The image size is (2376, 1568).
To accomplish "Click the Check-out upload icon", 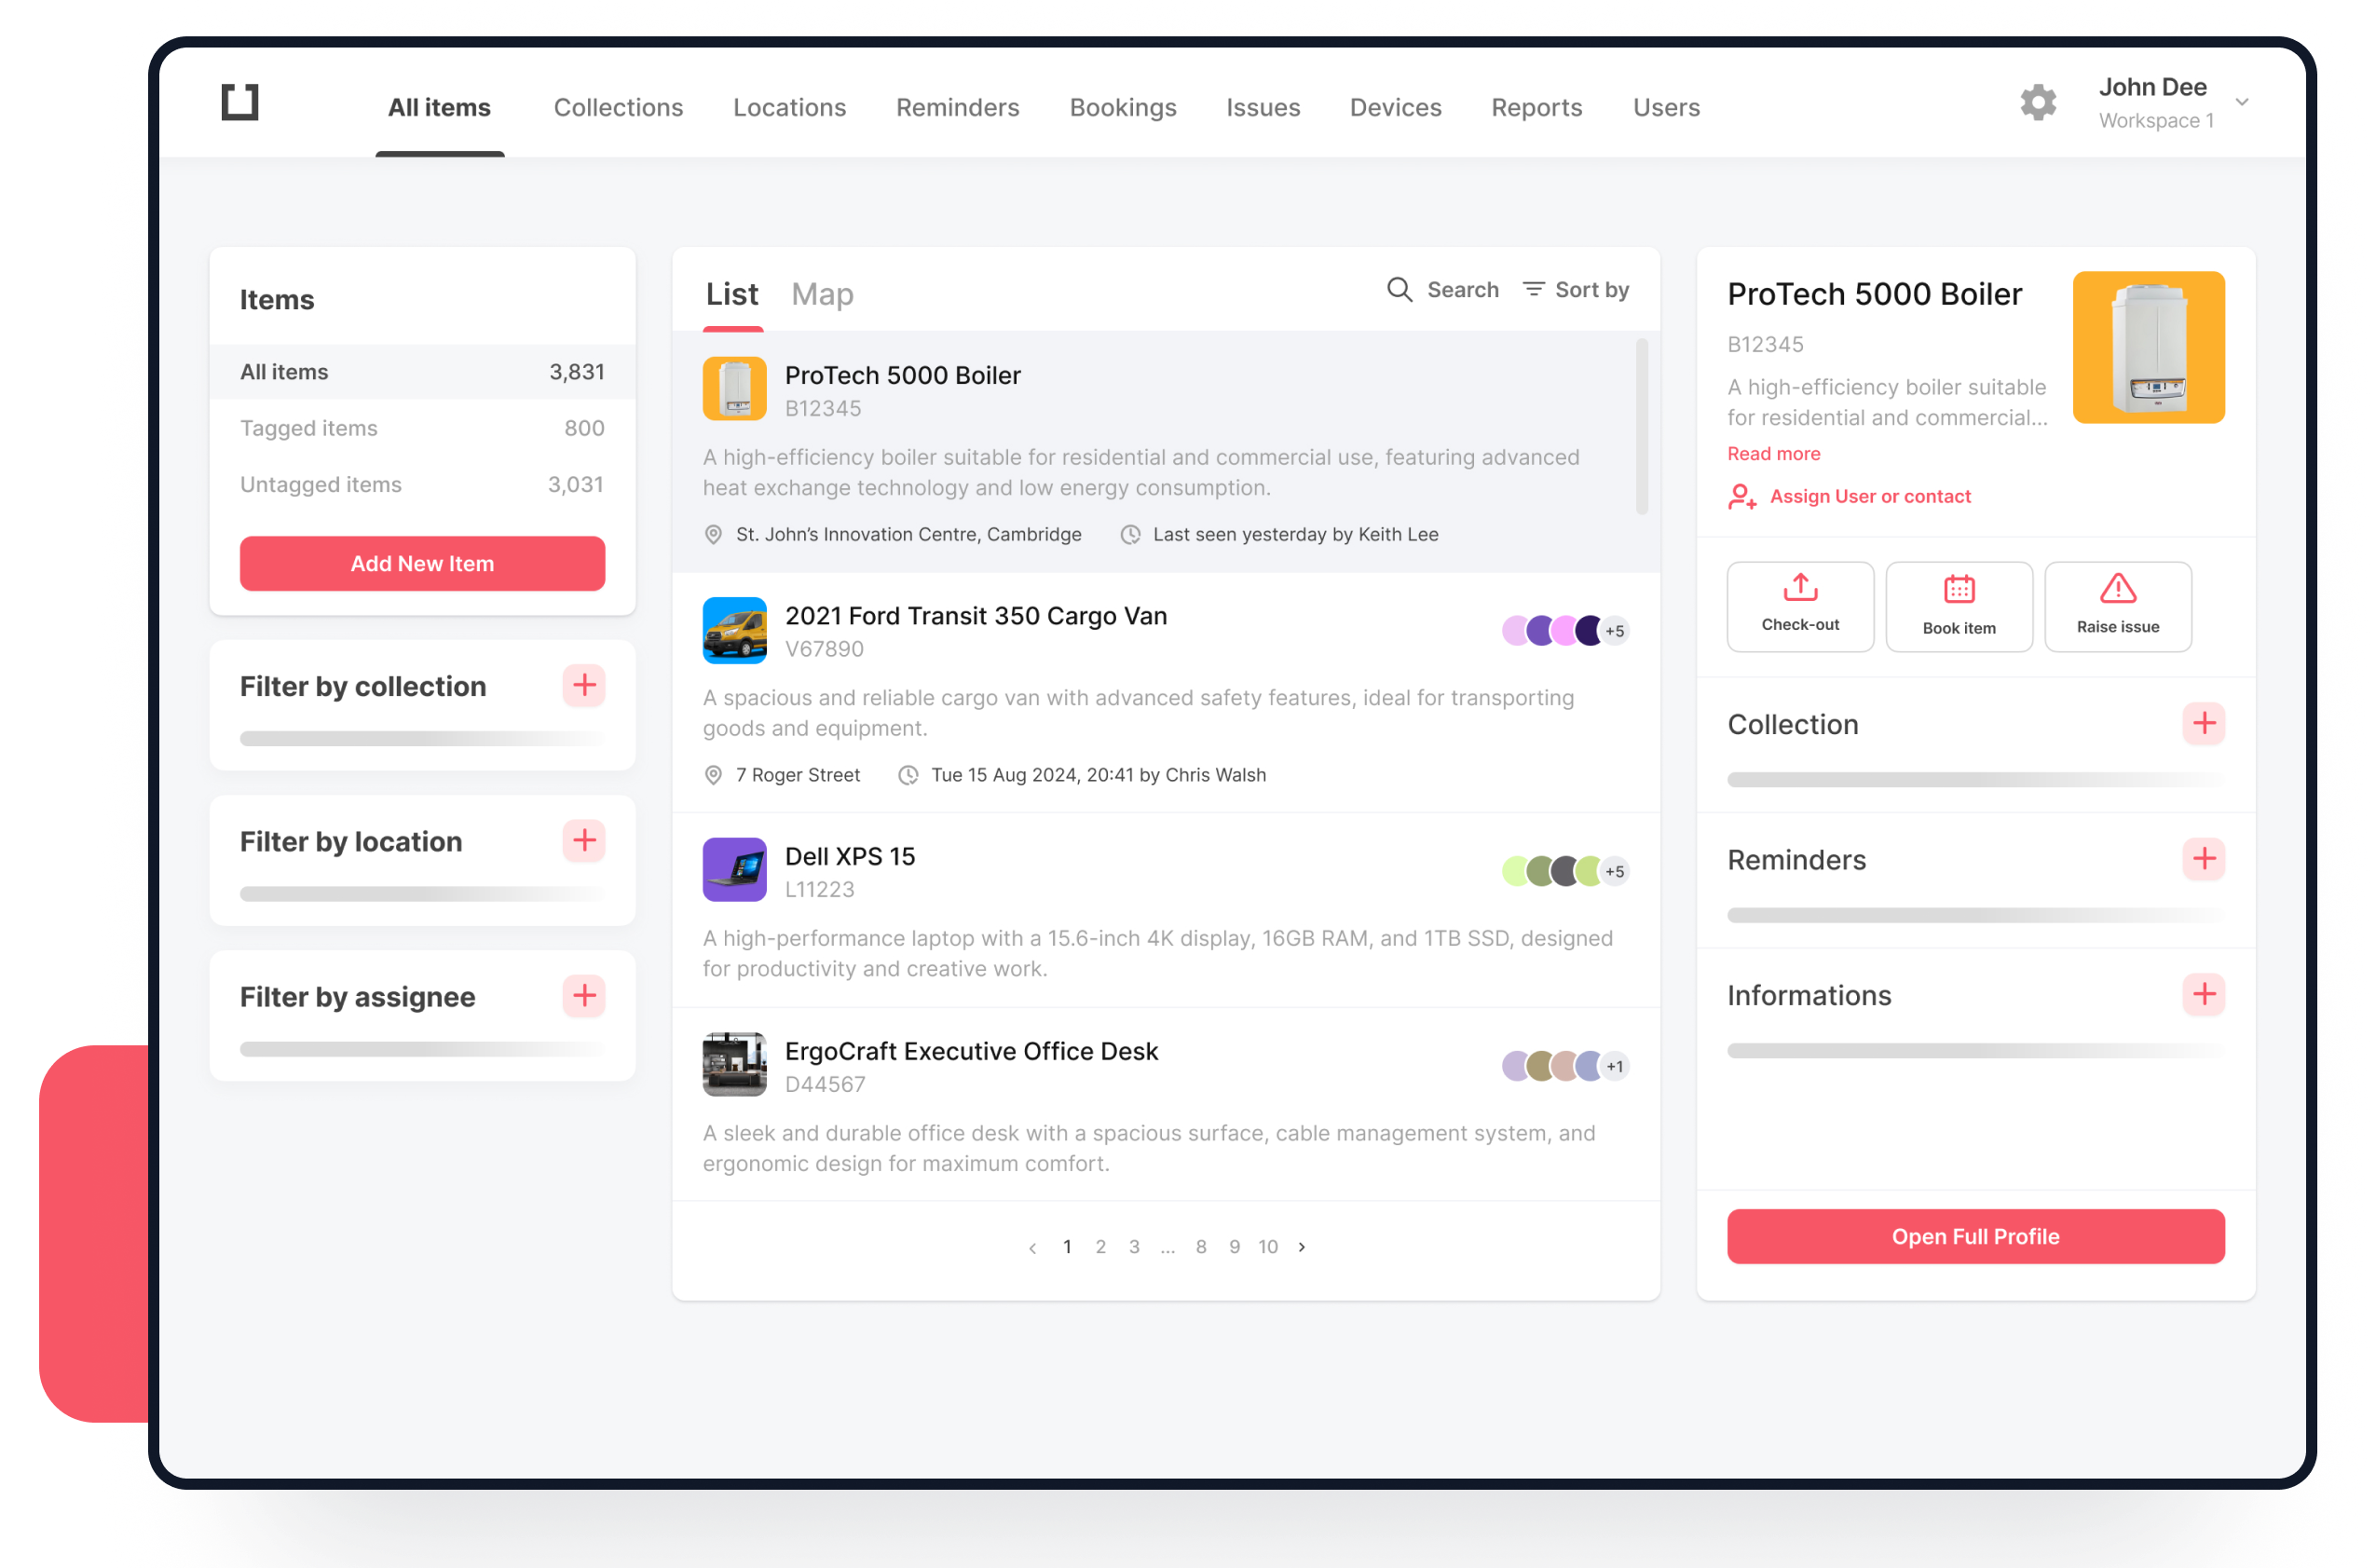I will [1800, 587].
